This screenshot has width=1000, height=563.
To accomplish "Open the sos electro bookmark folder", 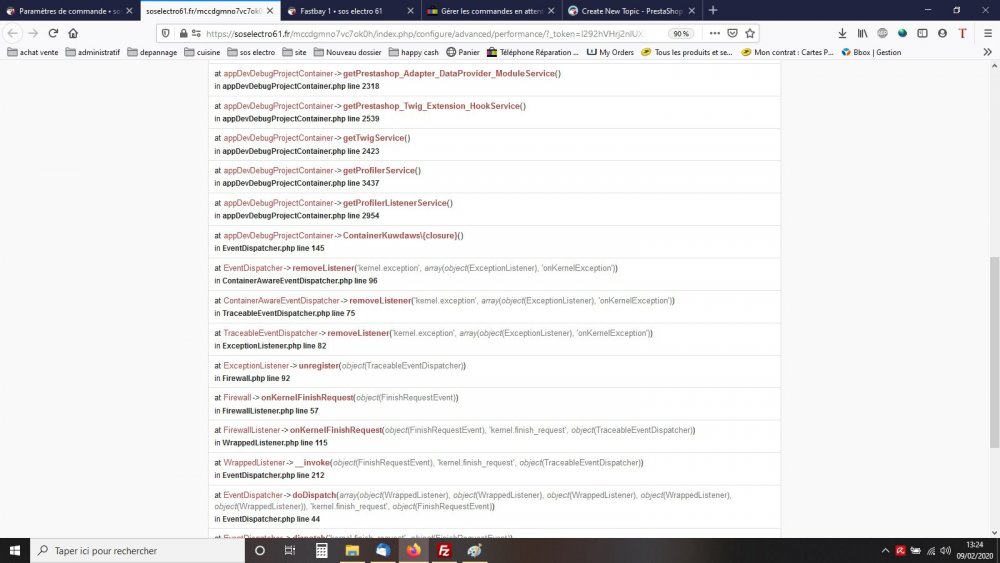I will pos(251,52).
